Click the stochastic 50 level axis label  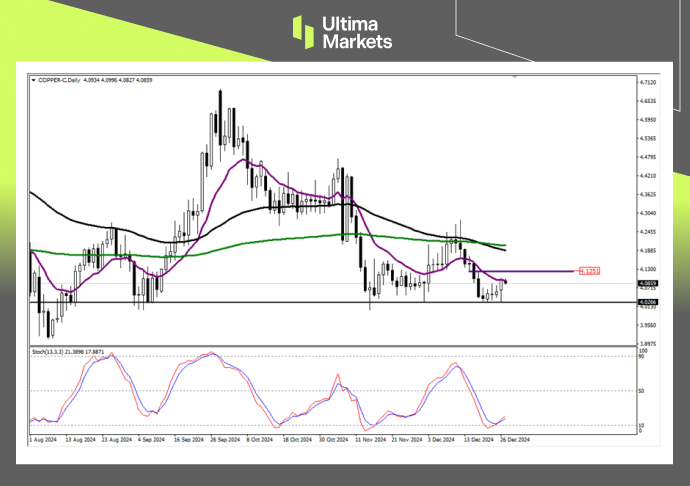[x=643, y=390]
